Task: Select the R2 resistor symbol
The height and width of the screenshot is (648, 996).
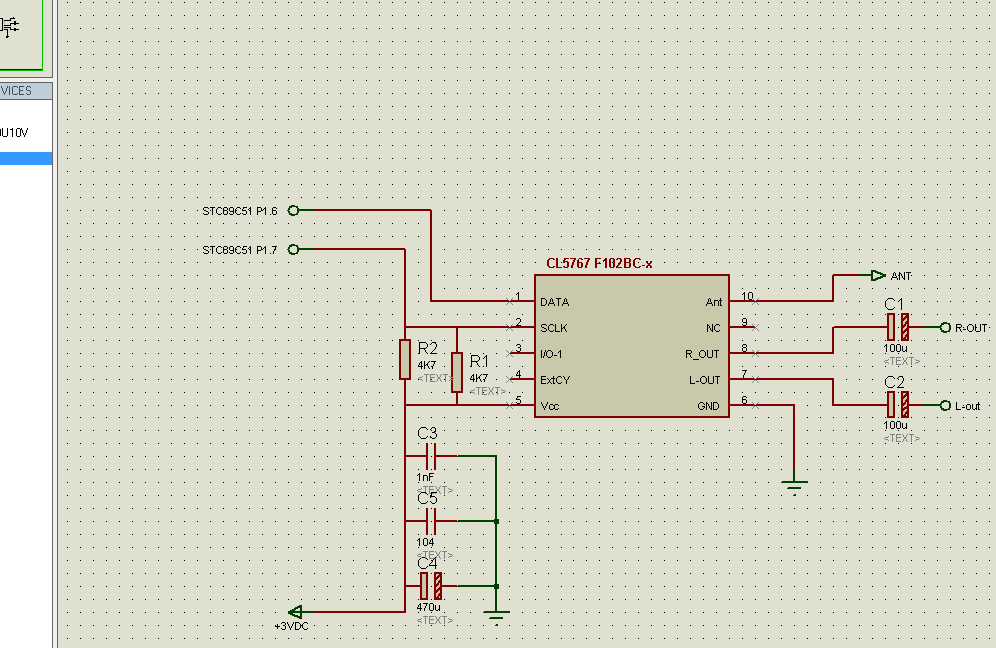Action: (405, 360)
